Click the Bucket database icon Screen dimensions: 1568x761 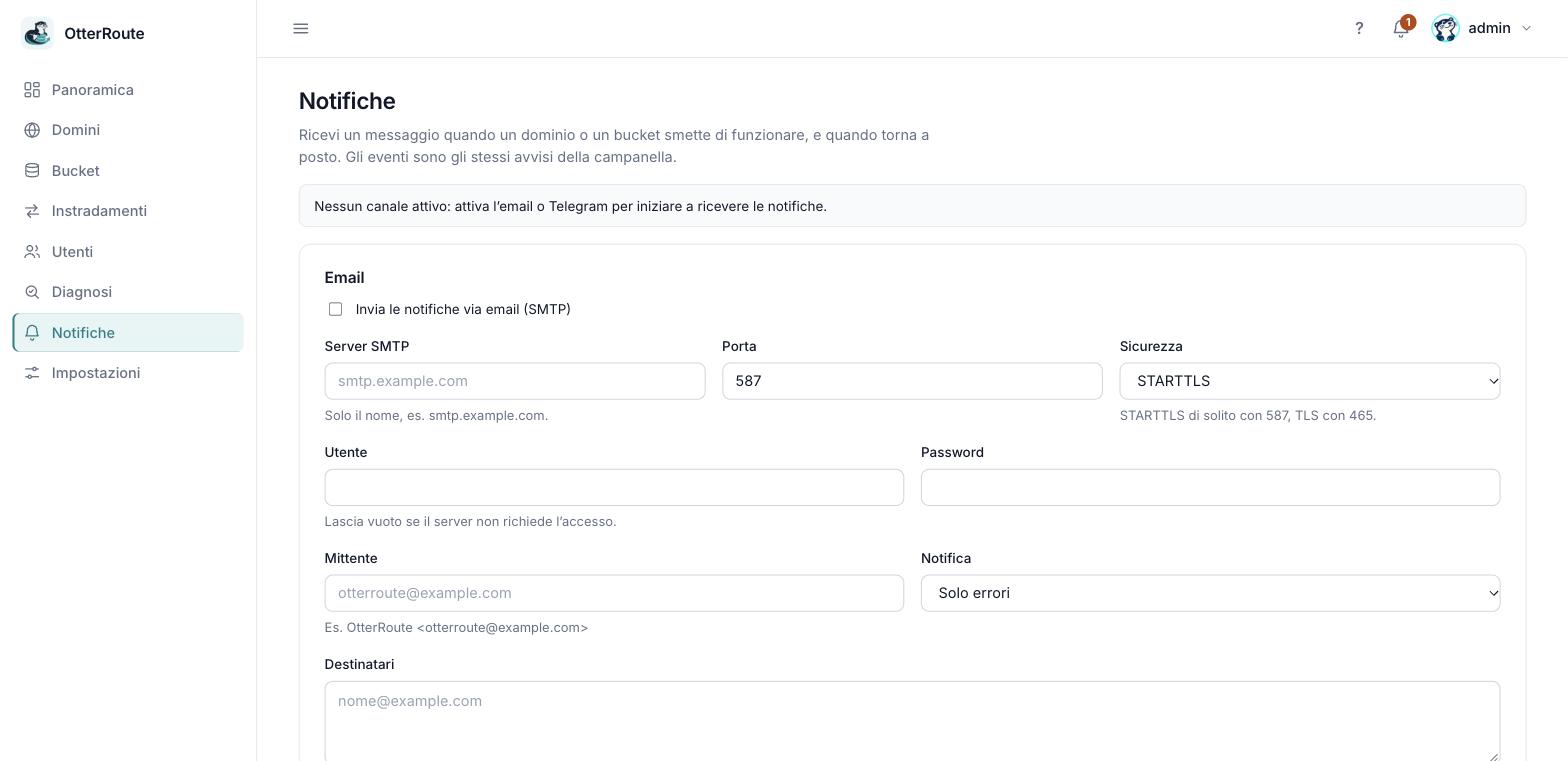32,171
